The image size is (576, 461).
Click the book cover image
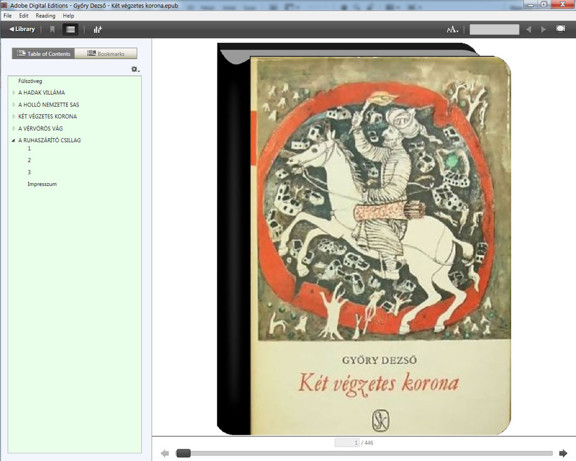point(364,239)
